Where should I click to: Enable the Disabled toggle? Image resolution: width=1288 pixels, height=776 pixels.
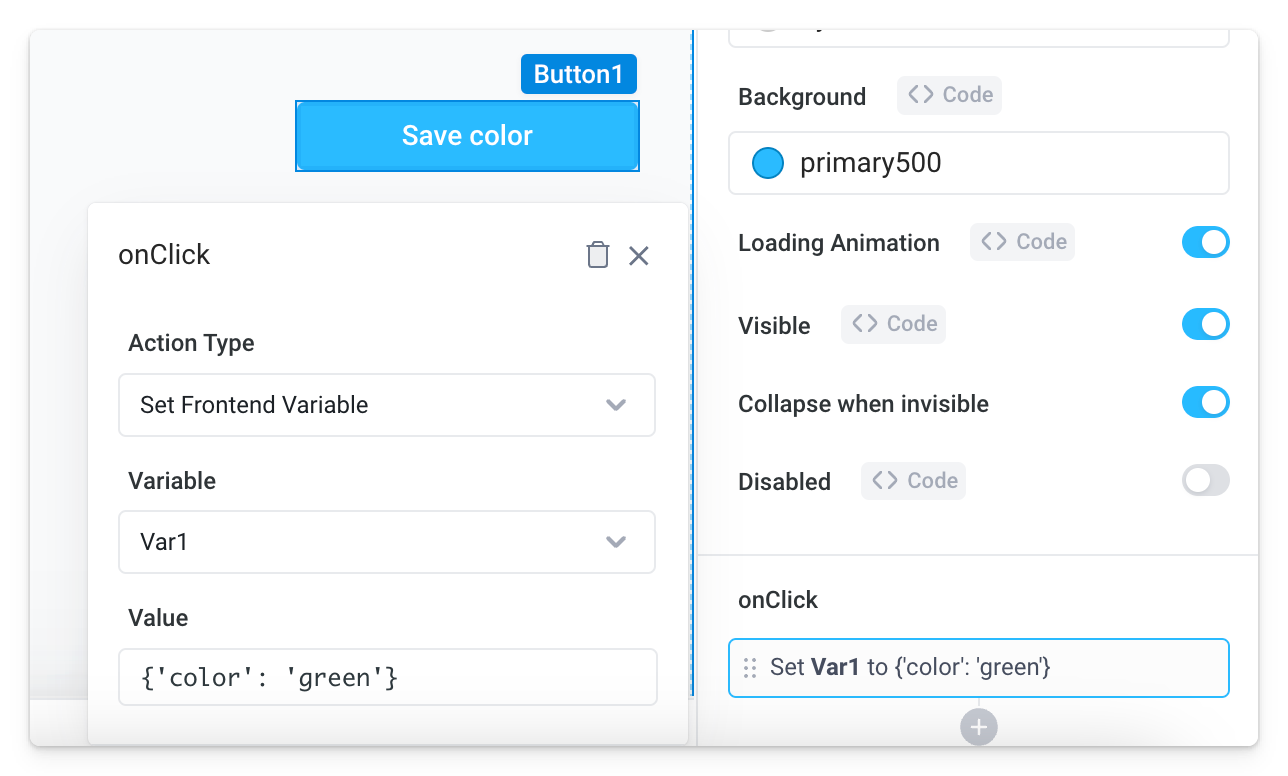(1205, 480)
